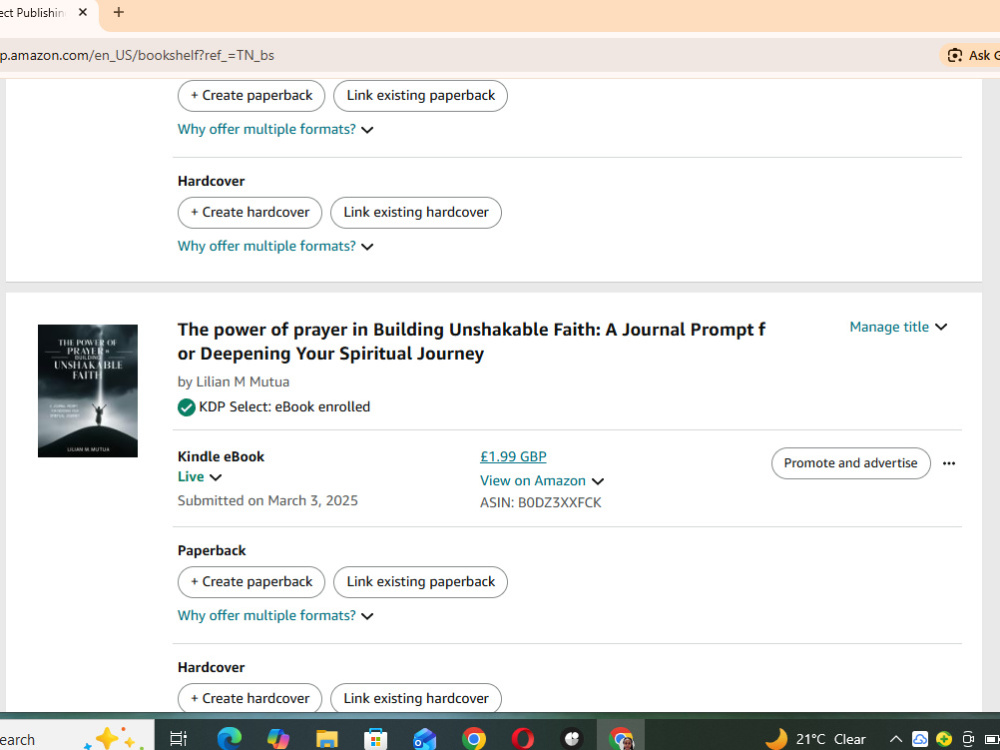Expand Why offer multiple formats under upper card hardcover
Screen dimensions: 1000x750
[276, 246]
